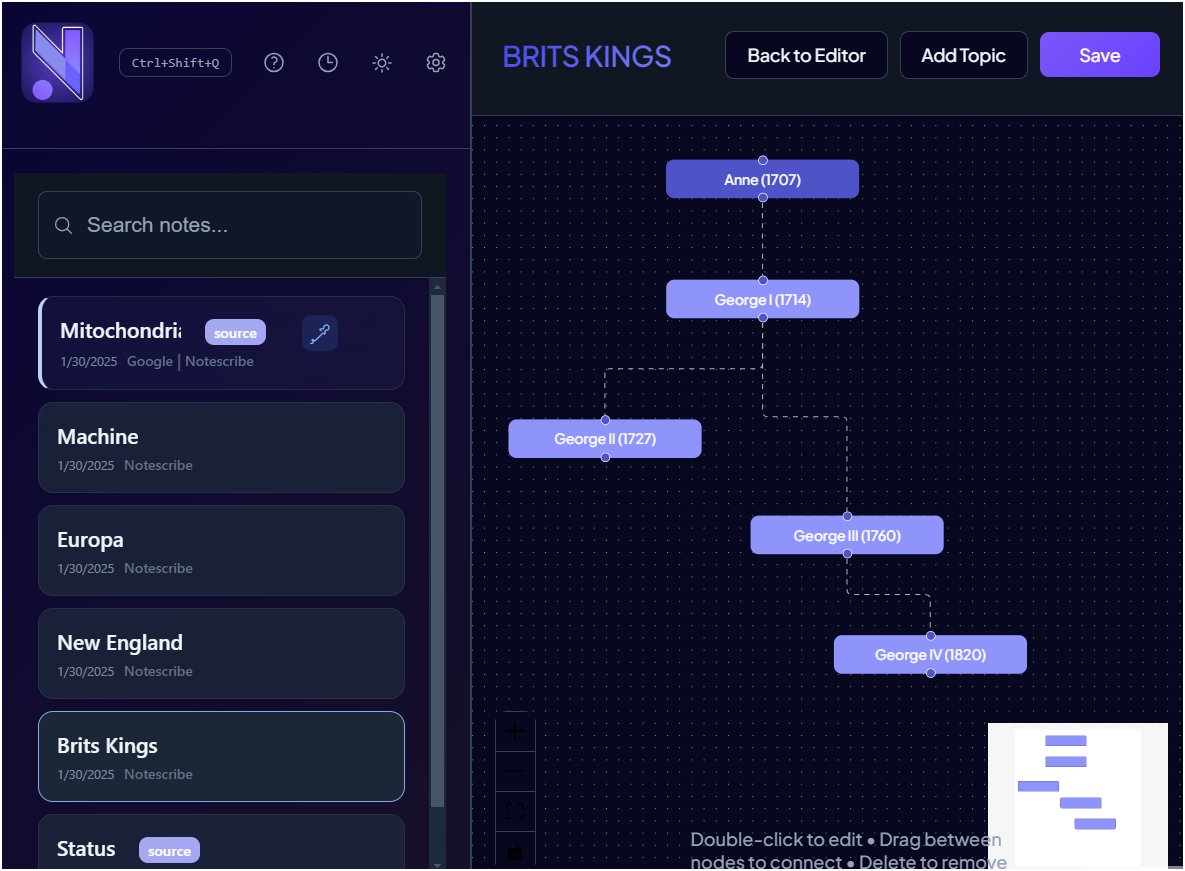
Task: Expand the Anne (1707) node
Action: pos(762,178)
